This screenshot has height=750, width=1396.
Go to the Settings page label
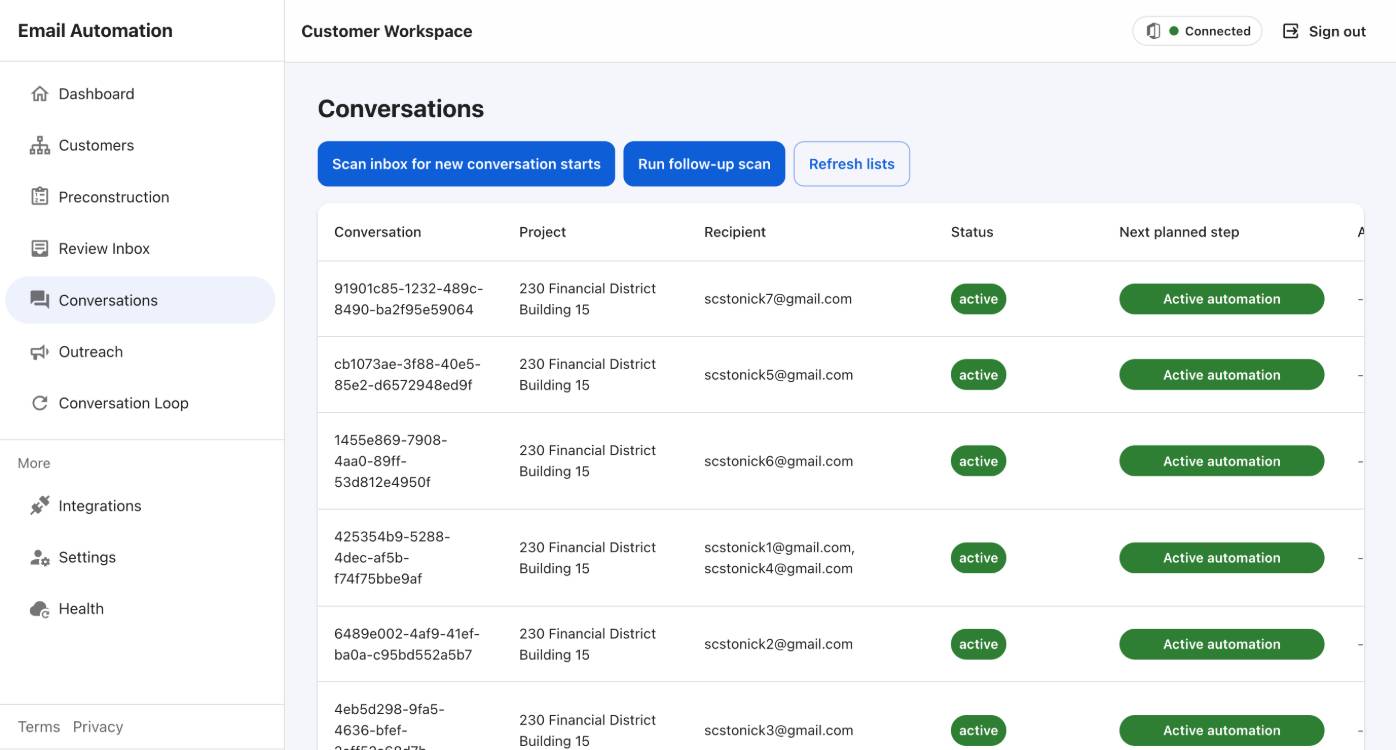87,558
